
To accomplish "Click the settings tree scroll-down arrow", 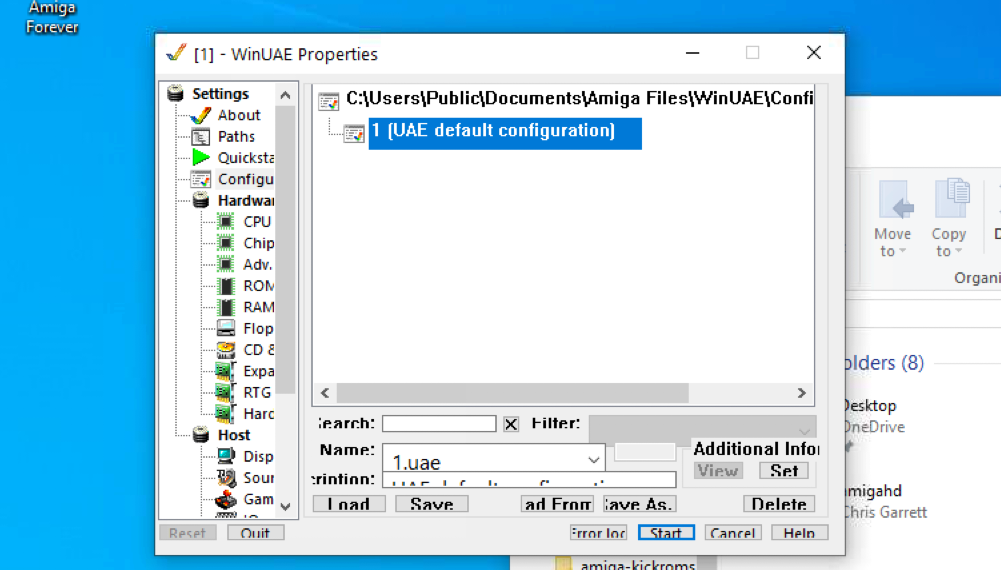I will pos(285,507).
